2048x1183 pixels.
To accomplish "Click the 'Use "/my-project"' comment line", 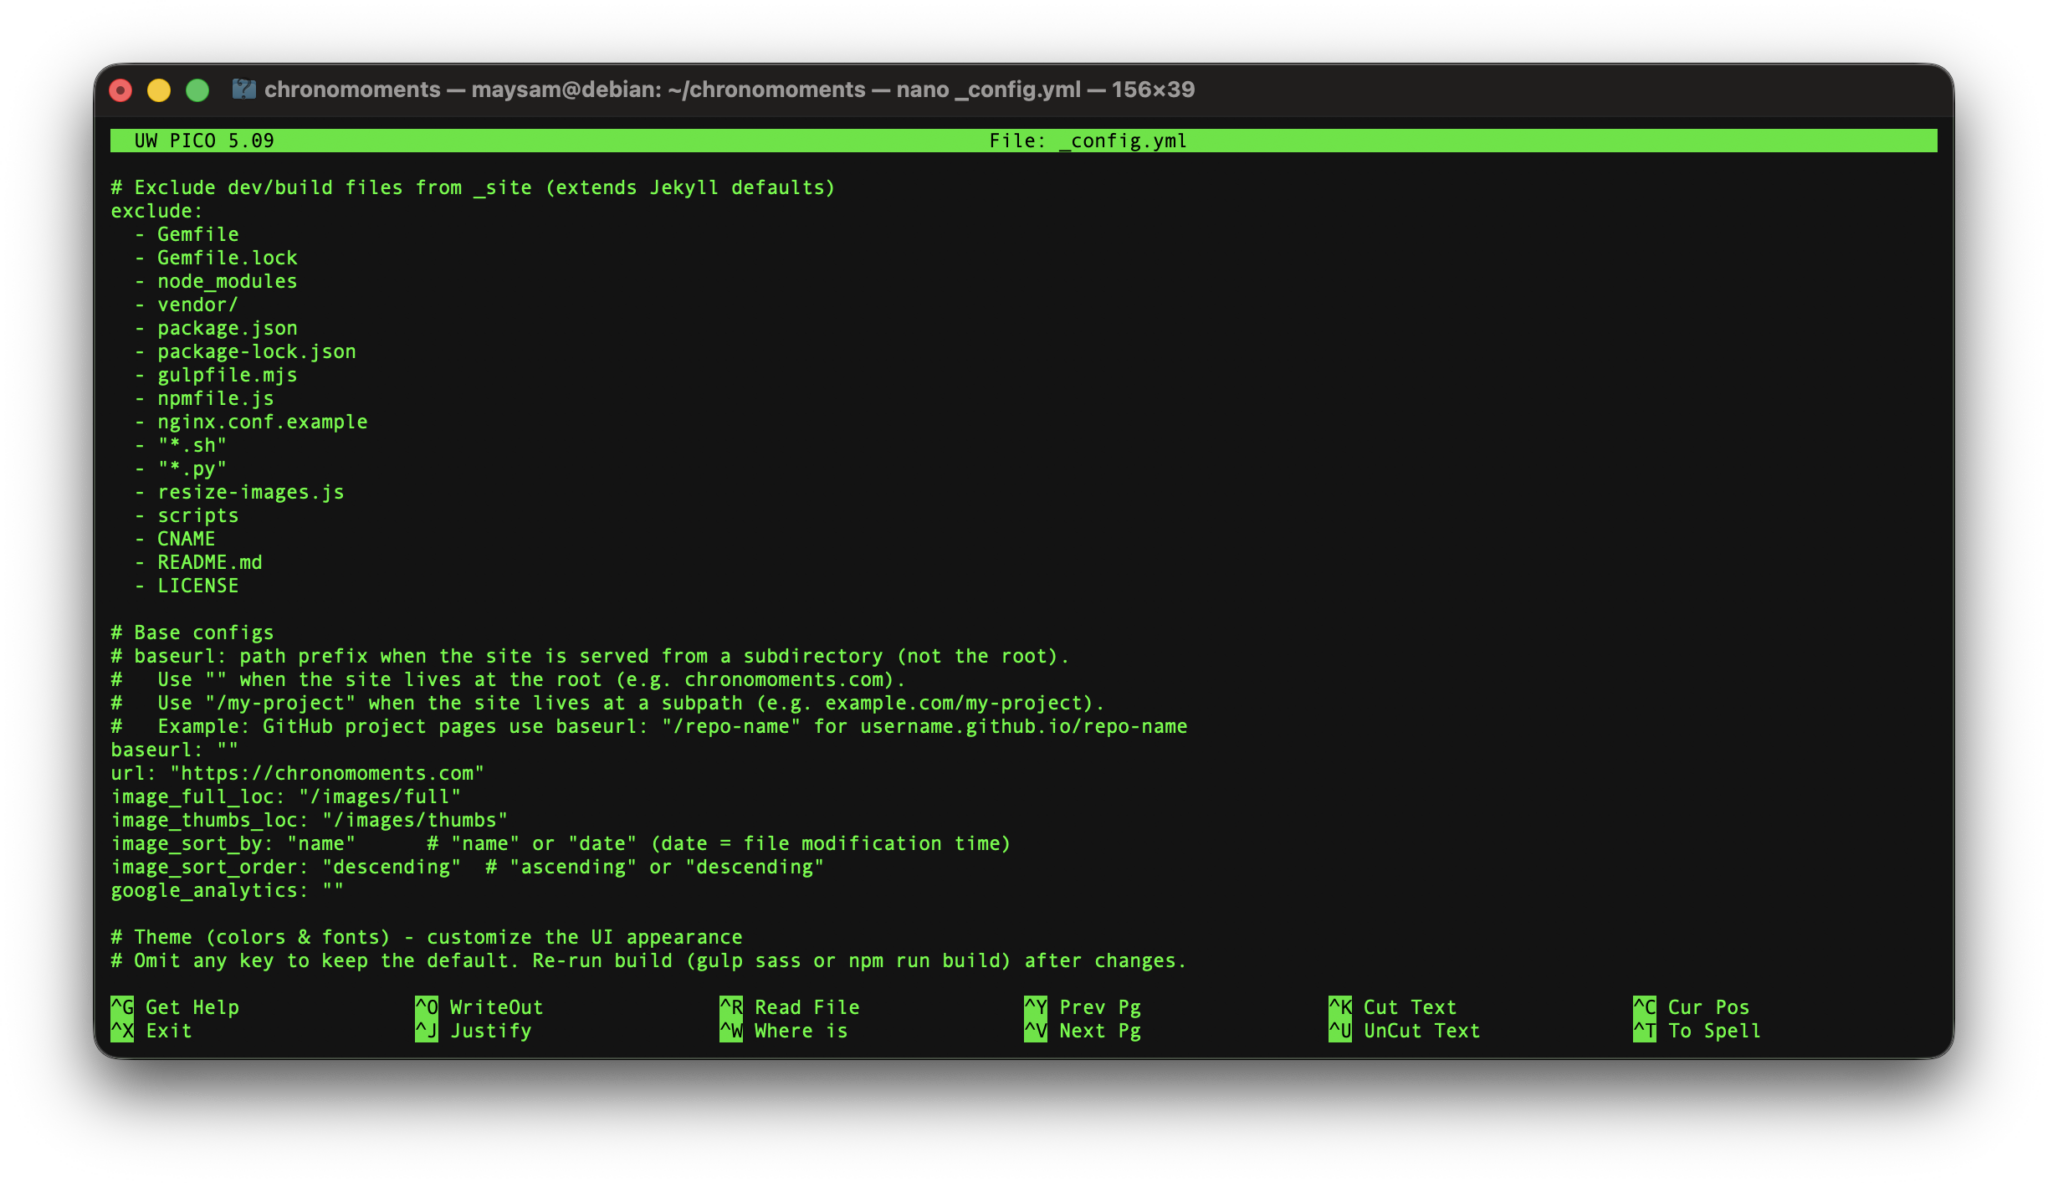I will 608,702.
